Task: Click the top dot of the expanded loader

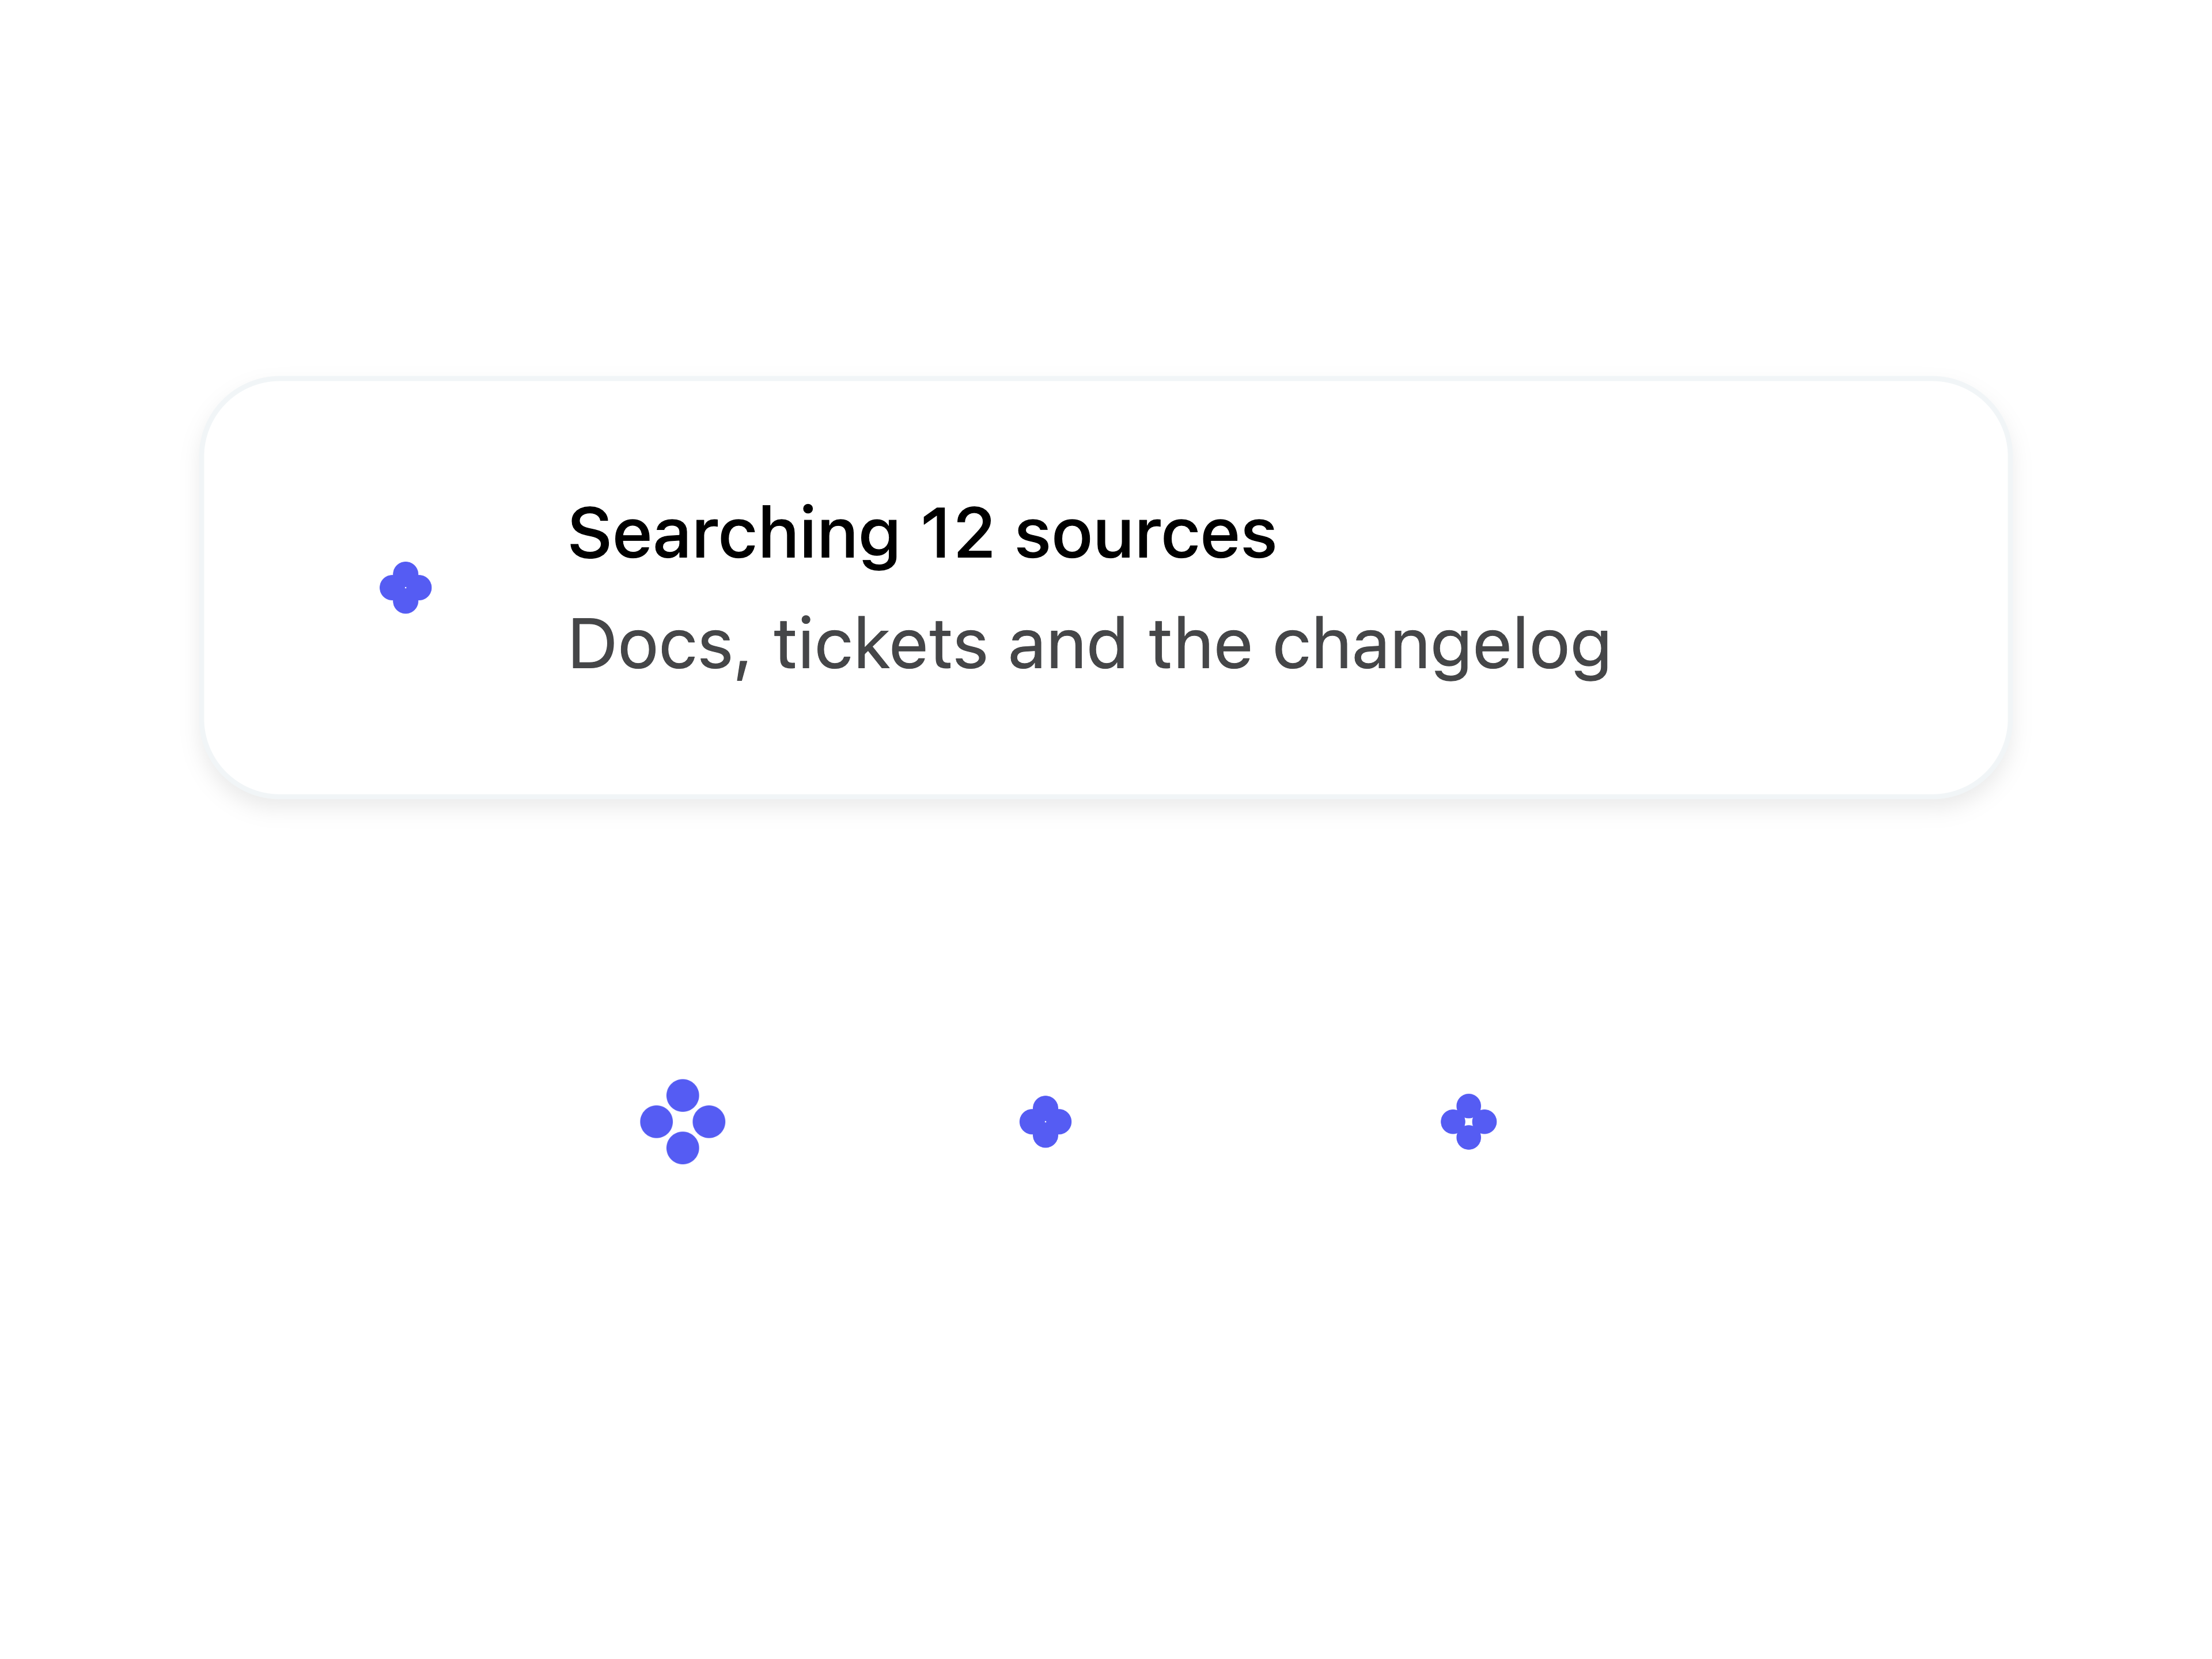Action: [x=682, y=1095]
